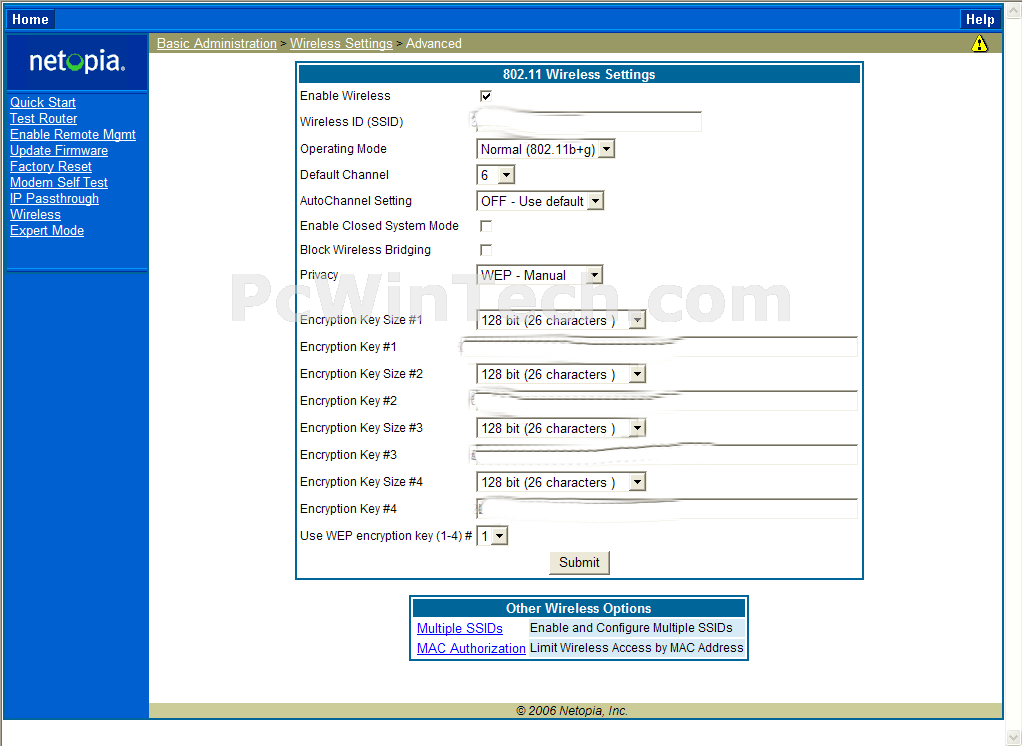The image size is (1022, 746).
Task: Enable Closed System Mode checkbox
Action: coord(486,226)
